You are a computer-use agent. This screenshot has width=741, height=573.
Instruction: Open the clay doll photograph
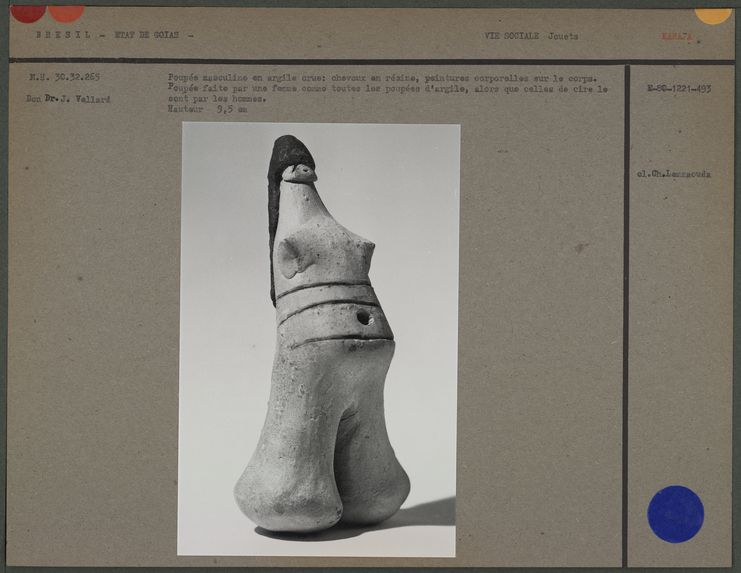pos(319,339)
